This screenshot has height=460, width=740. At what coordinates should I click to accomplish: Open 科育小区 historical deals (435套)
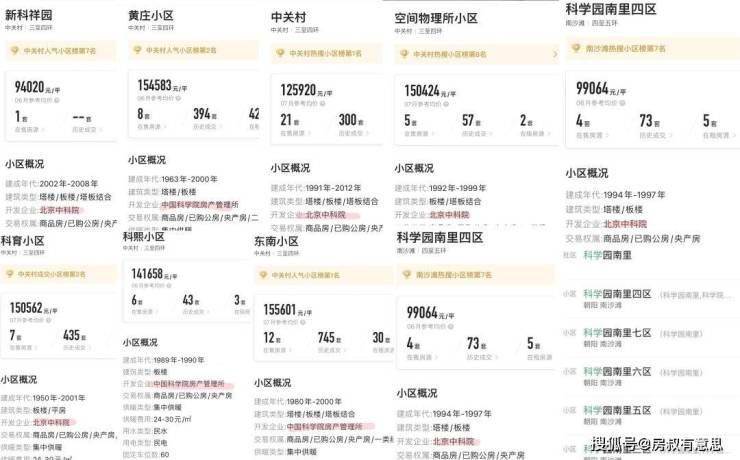[x=75, y=341]
